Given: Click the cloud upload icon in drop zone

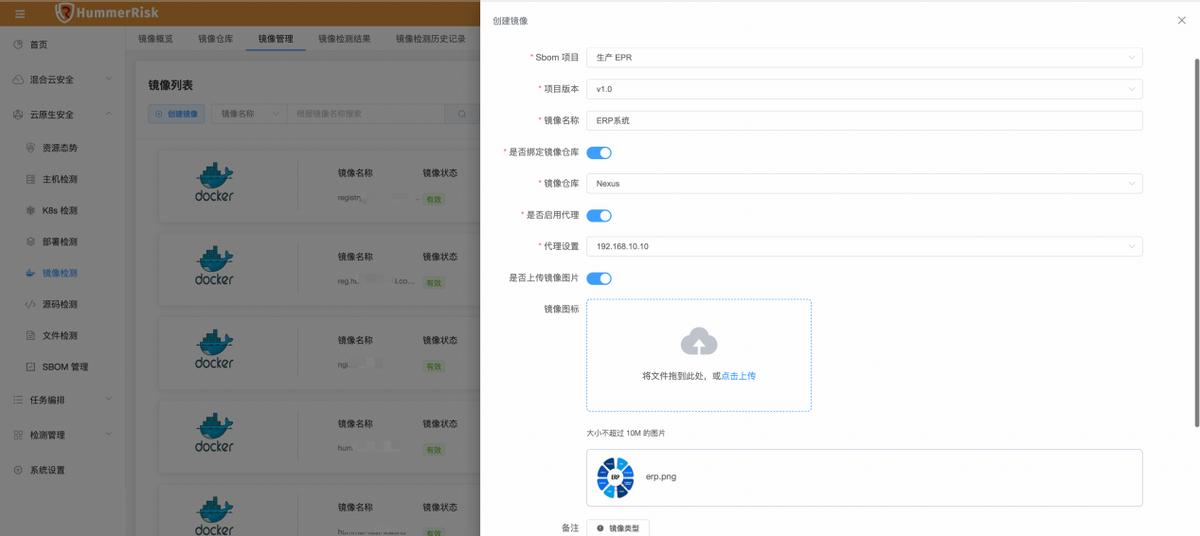Looking at the screenshot, I should (699, 342).
